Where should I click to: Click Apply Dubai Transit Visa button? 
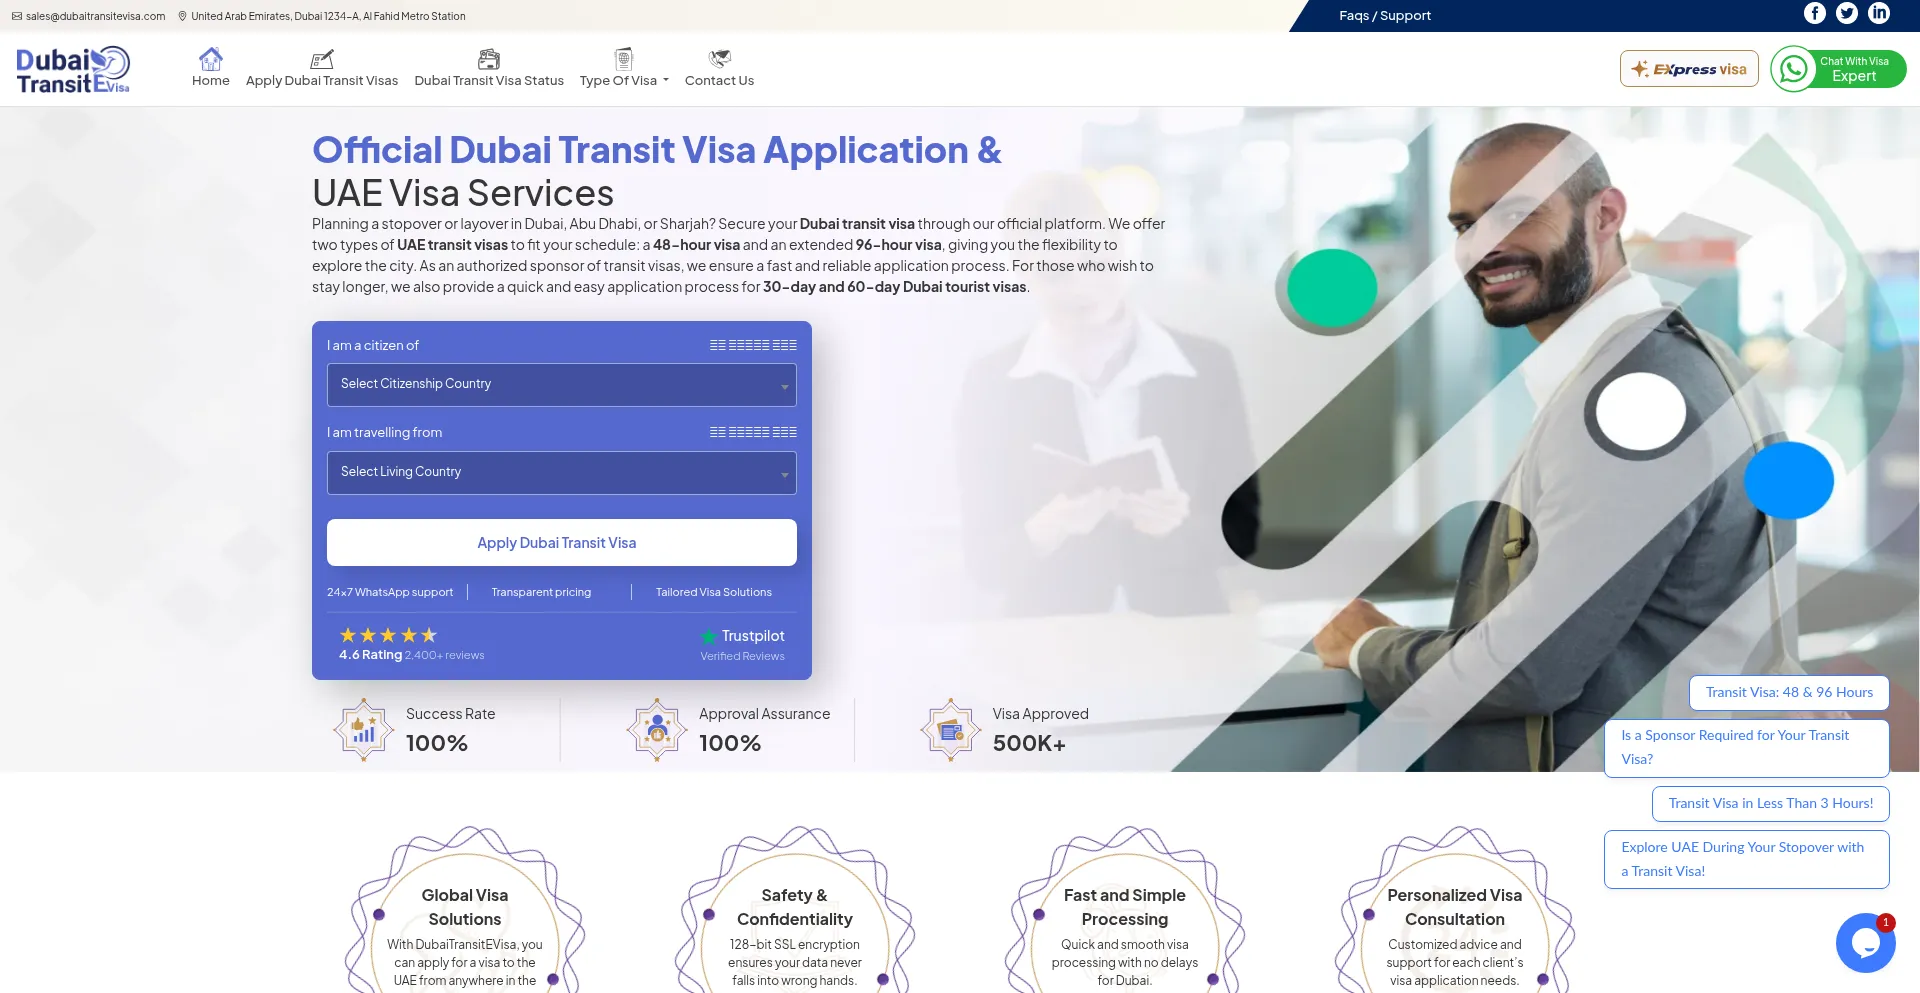click(562, 543)
